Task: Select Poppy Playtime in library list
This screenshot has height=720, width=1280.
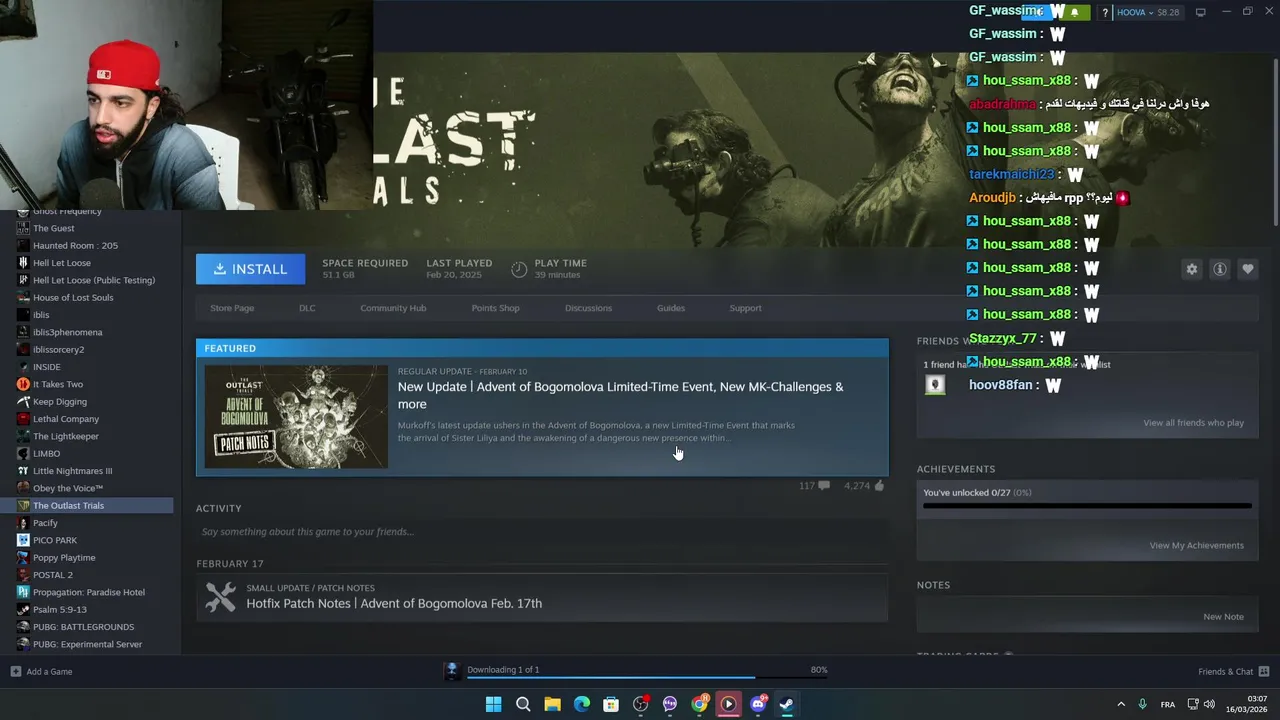Action: 64,557
